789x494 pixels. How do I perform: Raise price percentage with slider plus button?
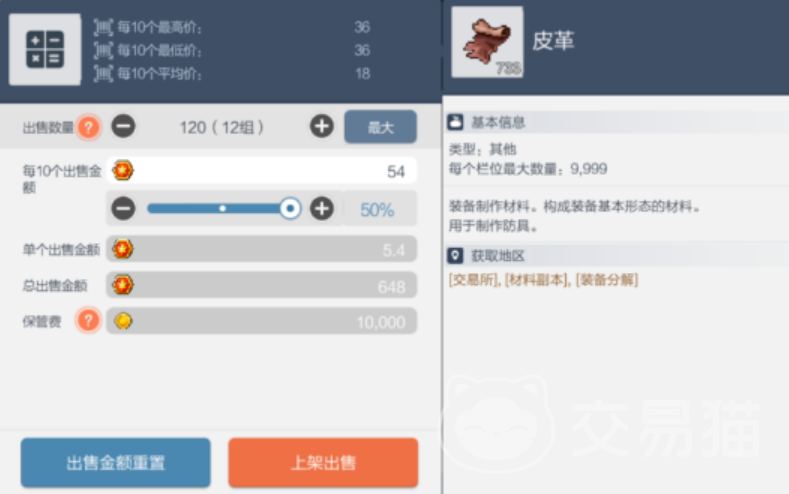(x=322, y=208)
